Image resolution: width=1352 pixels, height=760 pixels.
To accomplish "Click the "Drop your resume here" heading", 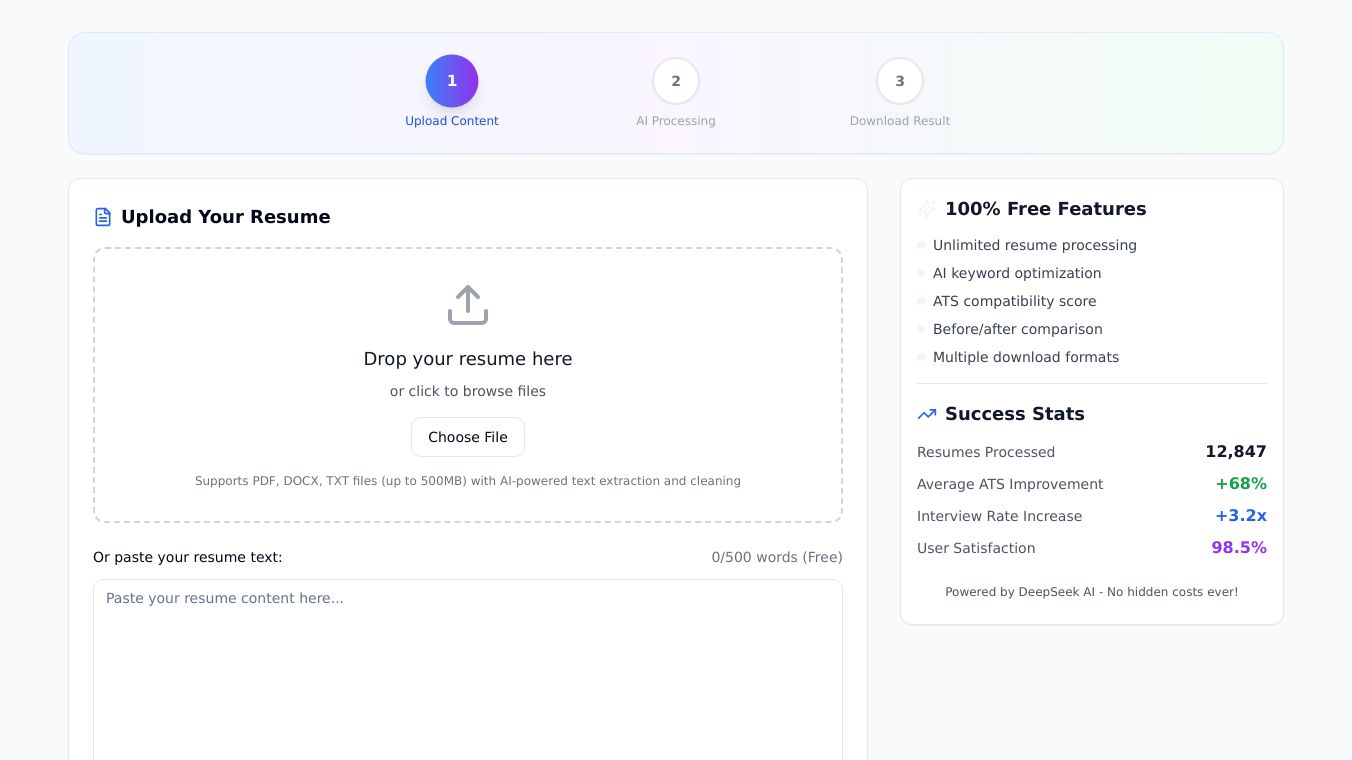I will [468, 359].
